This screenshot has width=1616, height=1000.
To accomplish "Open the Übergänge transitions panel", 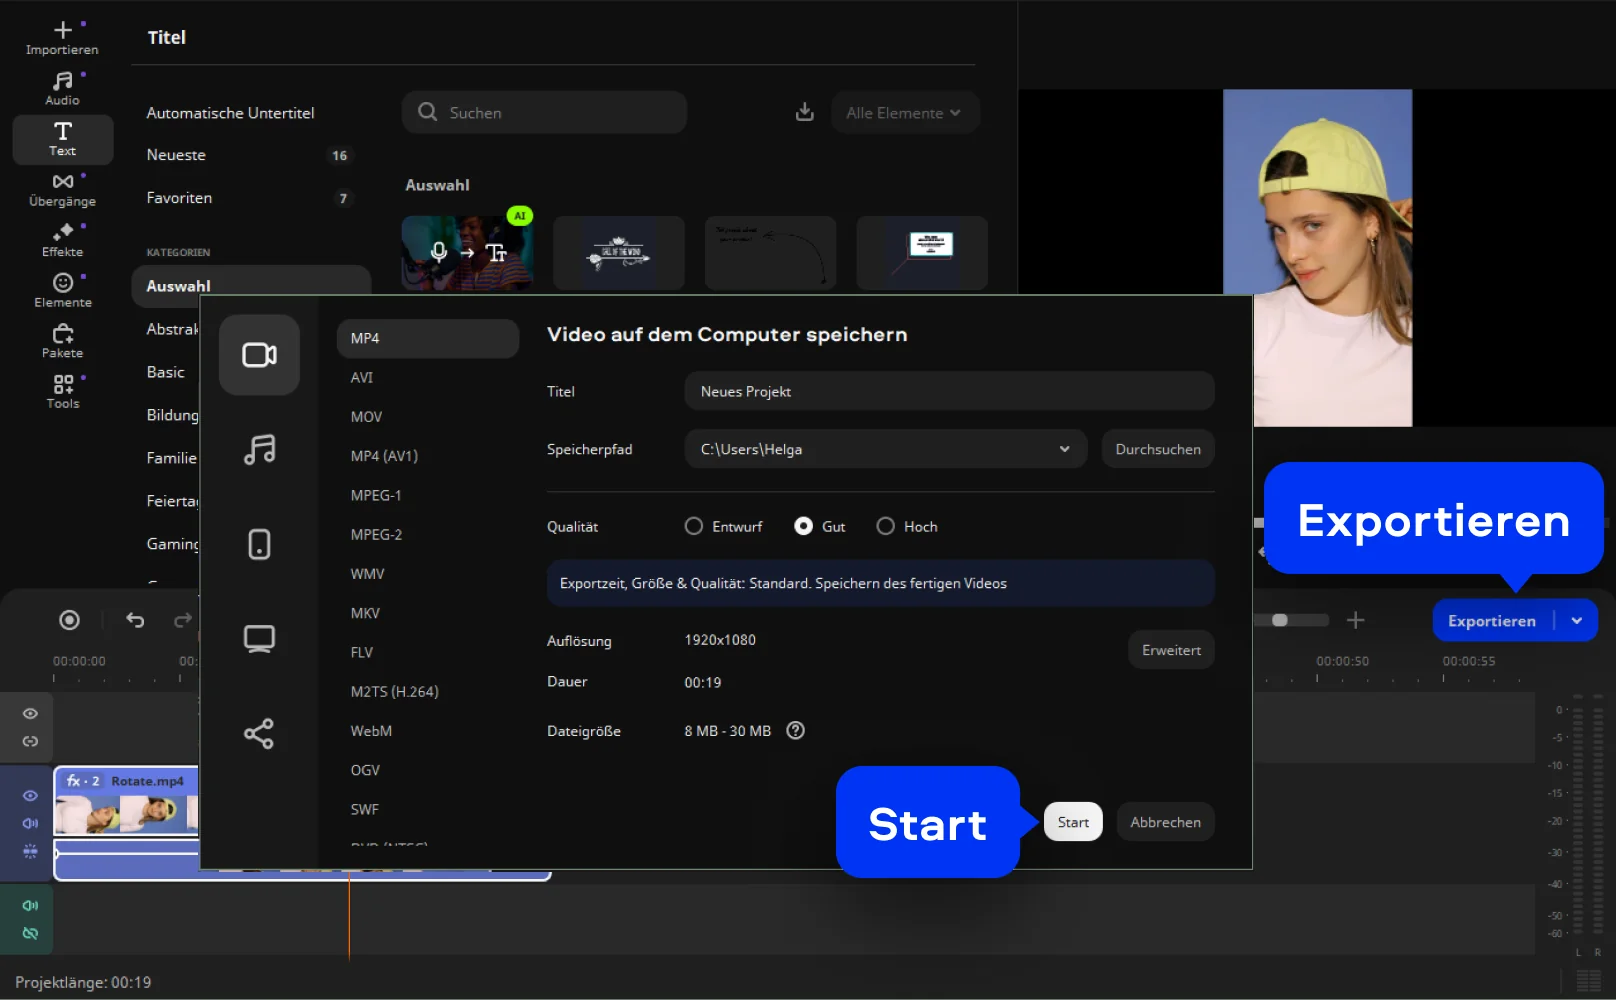I will [x=62, y=189].
